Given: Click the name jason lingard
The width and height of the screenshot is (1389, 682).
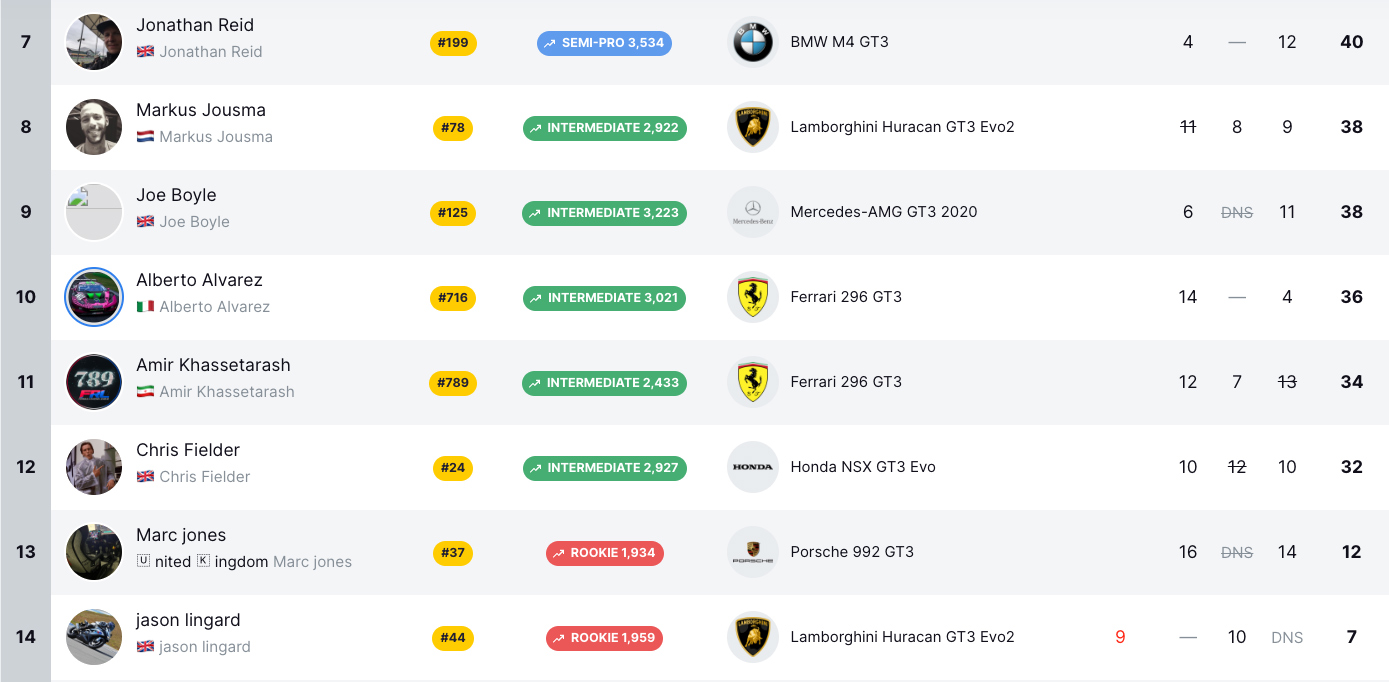Looking at the screenshot, I should [x=187, y=620].
